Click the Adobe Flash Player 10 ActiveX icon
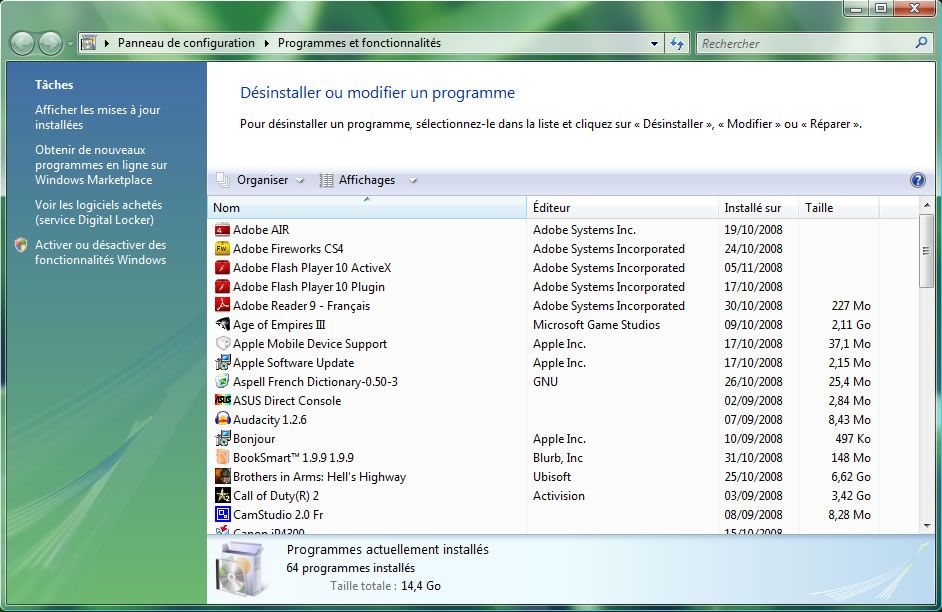Screen dimensions: 942x612 pos(222,268)
